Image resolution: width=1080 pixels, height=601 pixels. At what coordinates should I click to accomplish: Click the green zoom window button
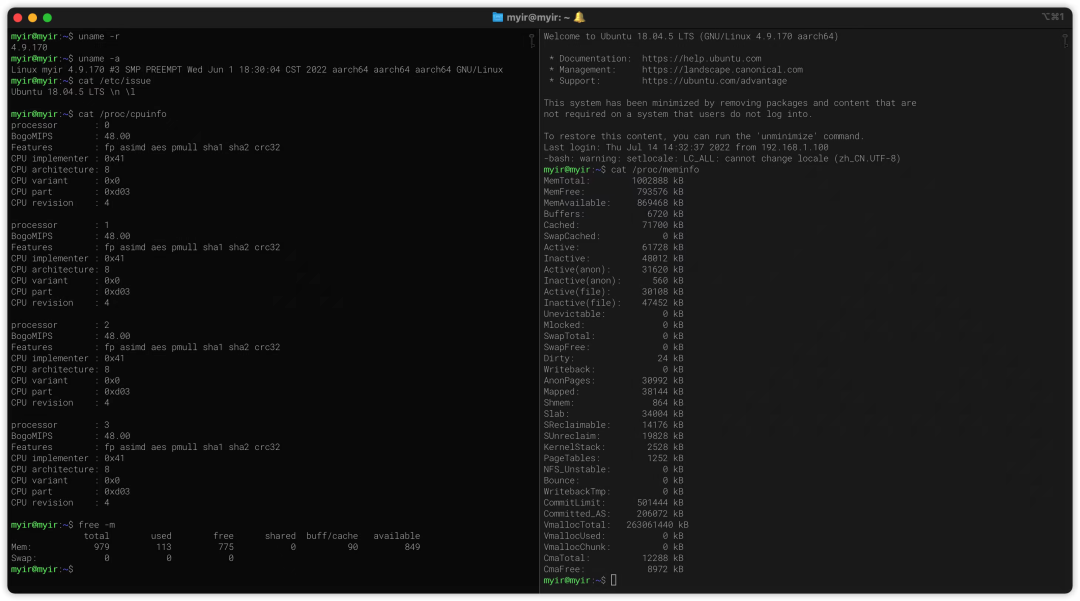click(x=47, y=18)
